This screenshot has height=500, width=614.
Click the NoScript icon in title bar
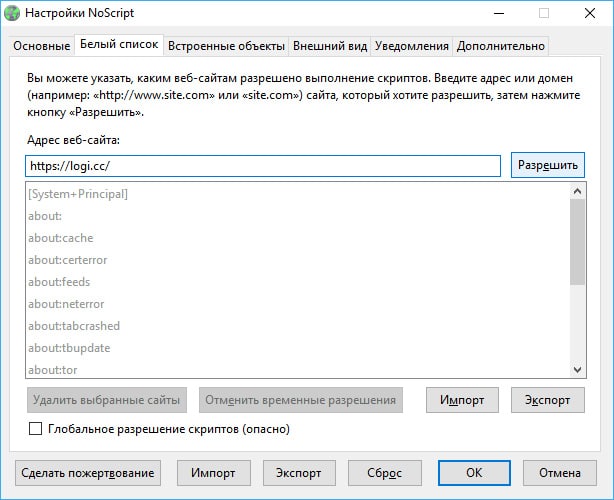(x=13, y=14)
